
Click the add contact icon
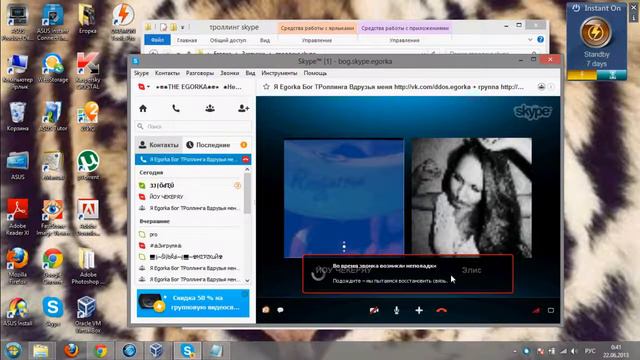[243, 108]
